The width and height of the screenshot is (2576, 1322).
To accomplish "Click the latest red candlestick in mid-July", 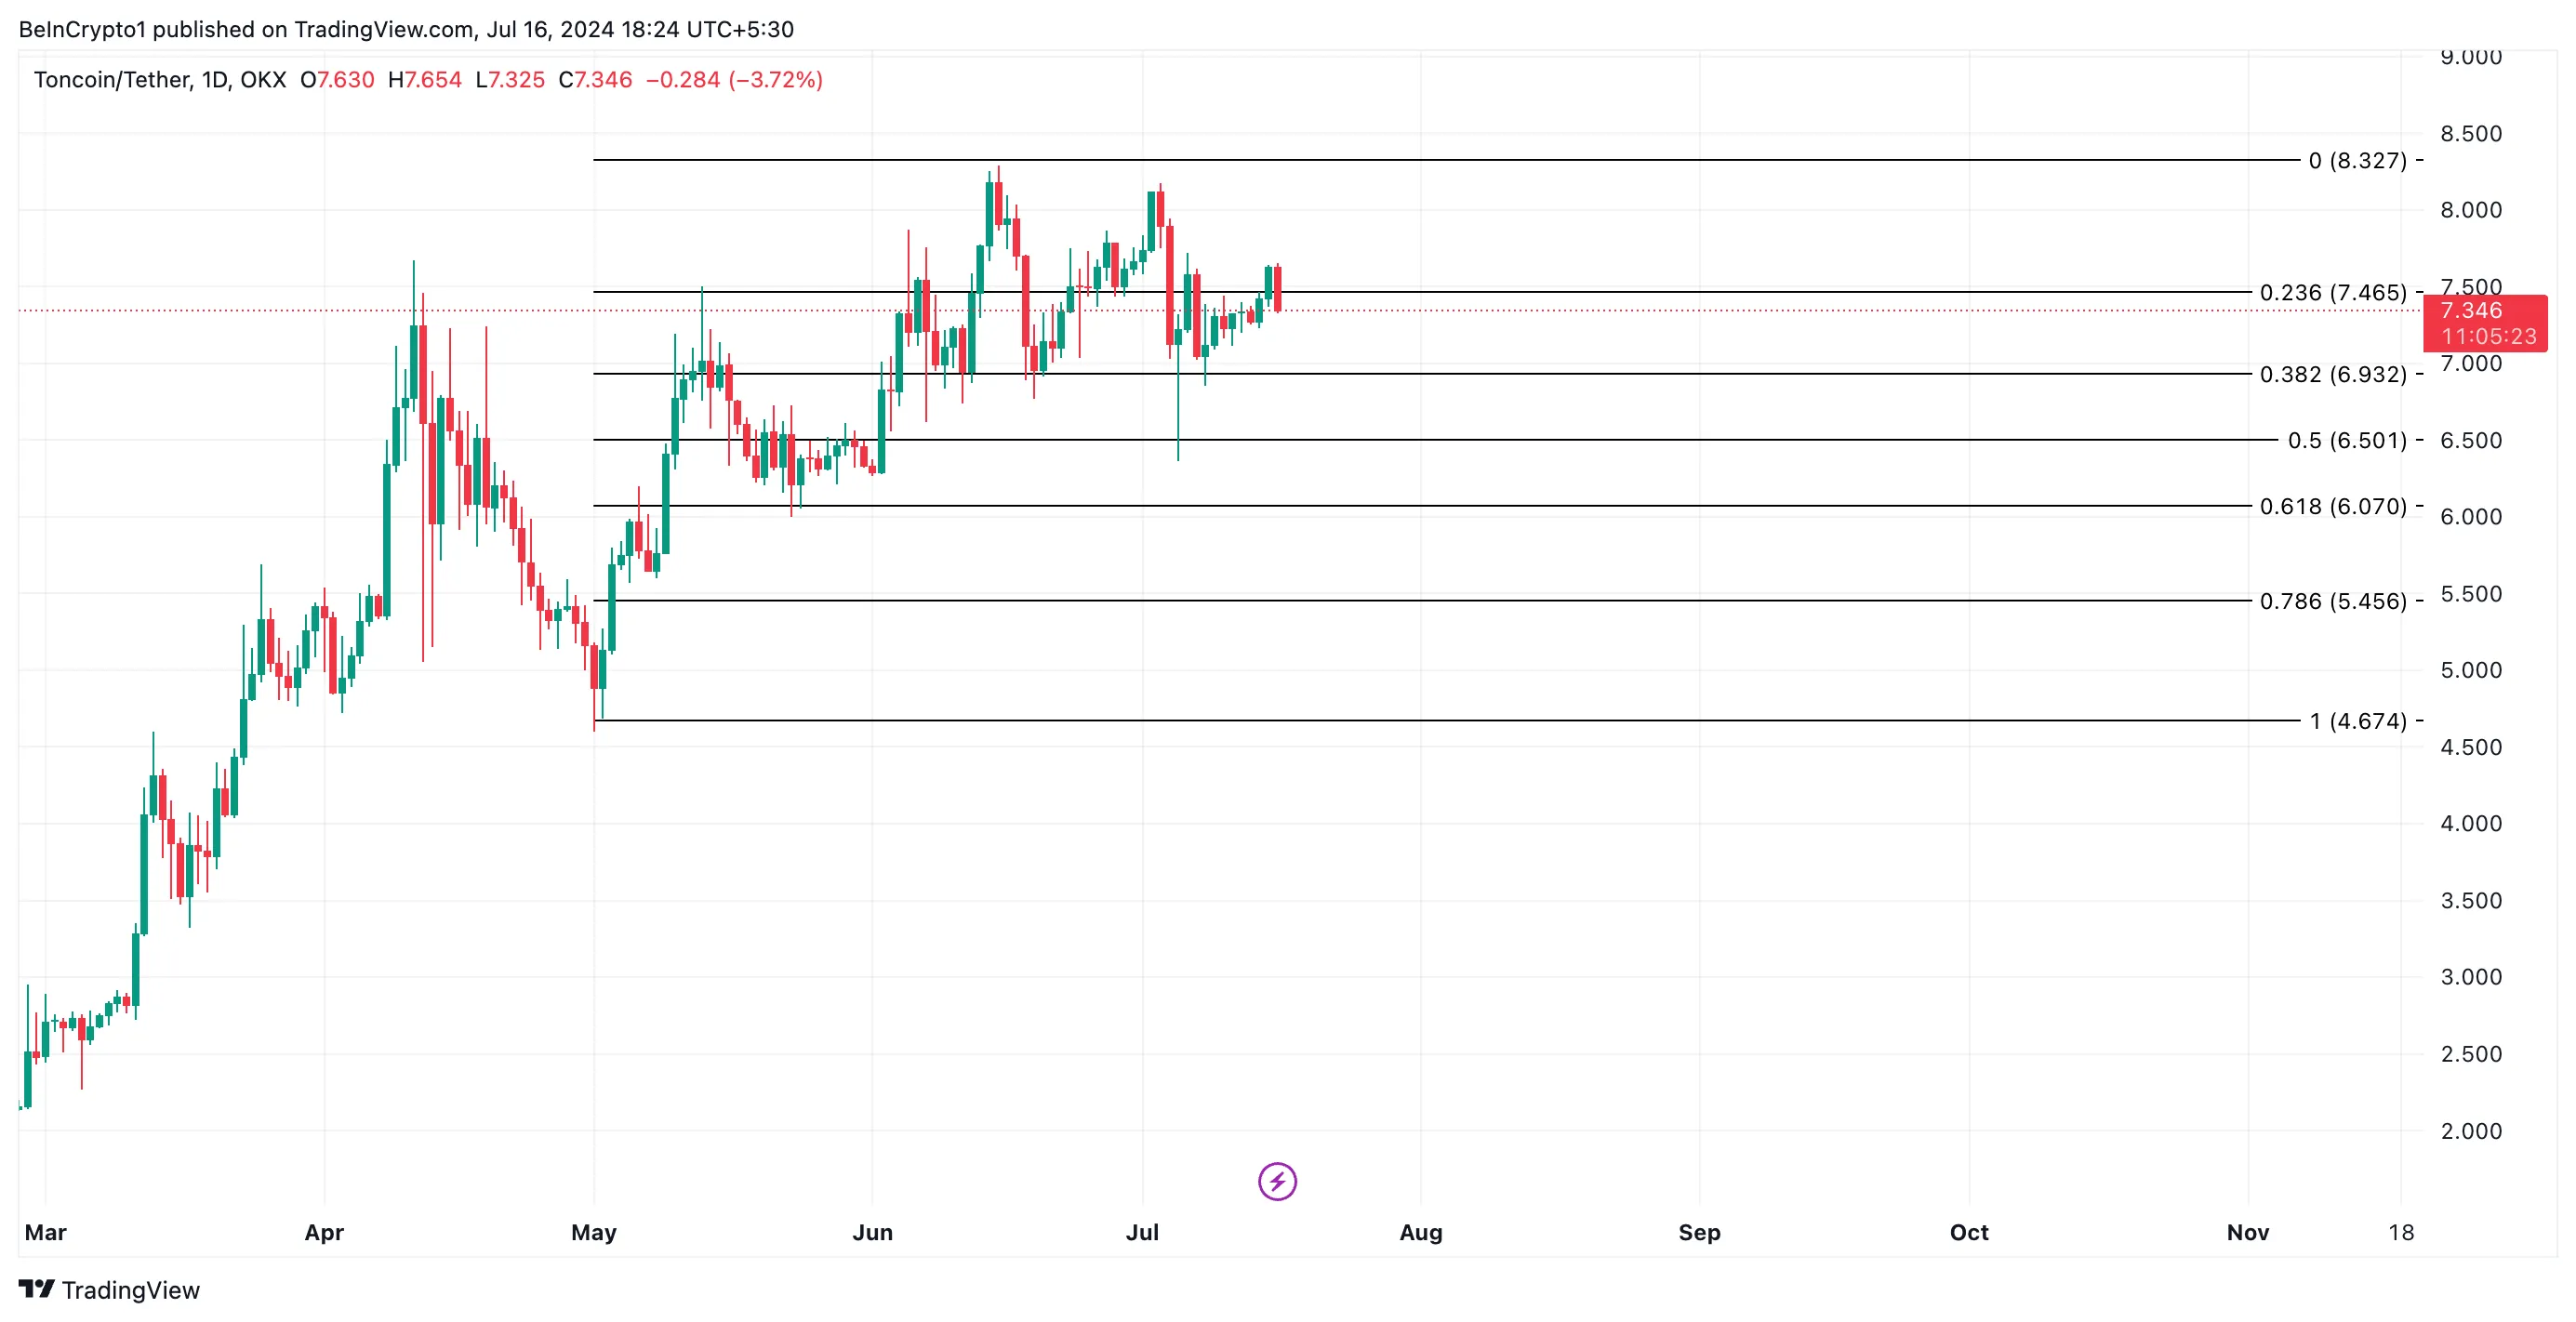I will (x=1278, y=288).
